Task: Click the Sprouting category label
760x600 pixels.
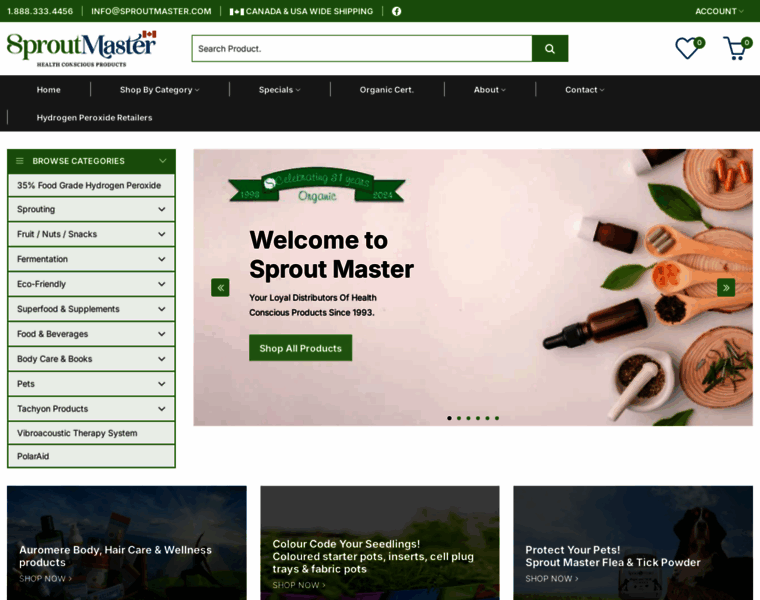Action: click(x=36, y=209)
